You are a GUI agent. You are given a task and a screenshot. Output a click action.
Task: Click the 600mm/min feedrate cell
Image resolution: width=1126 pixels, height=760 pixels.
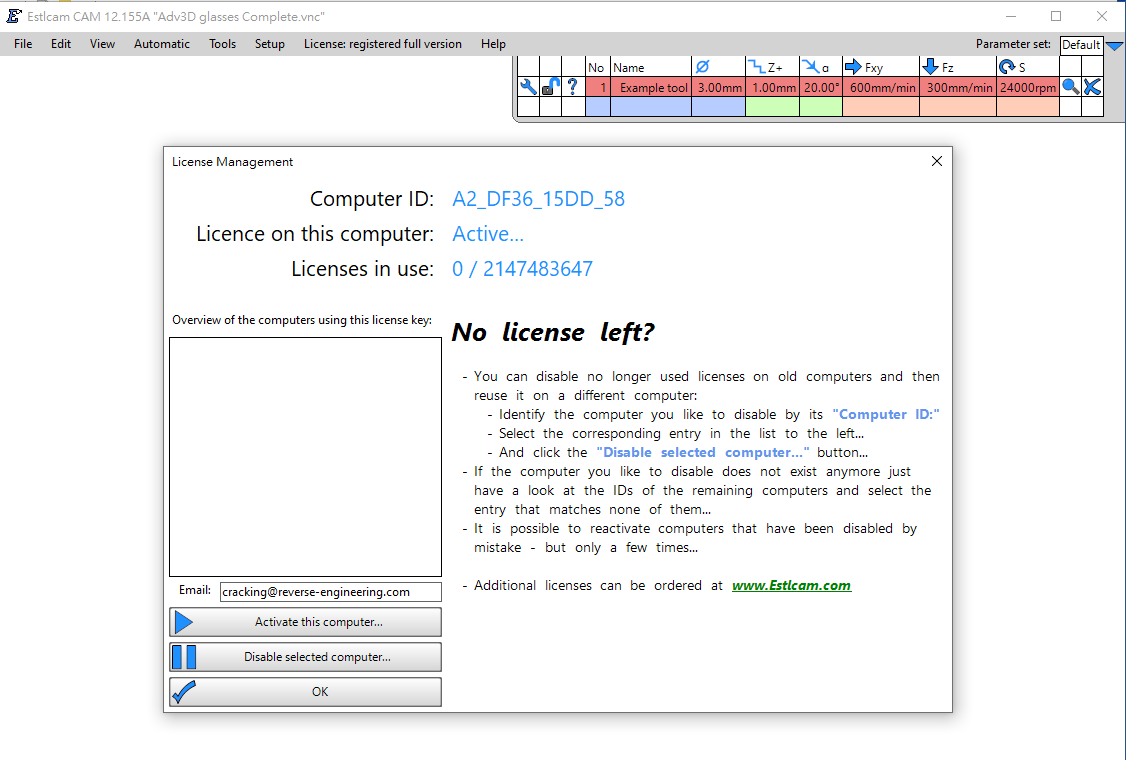coord(880,88)
